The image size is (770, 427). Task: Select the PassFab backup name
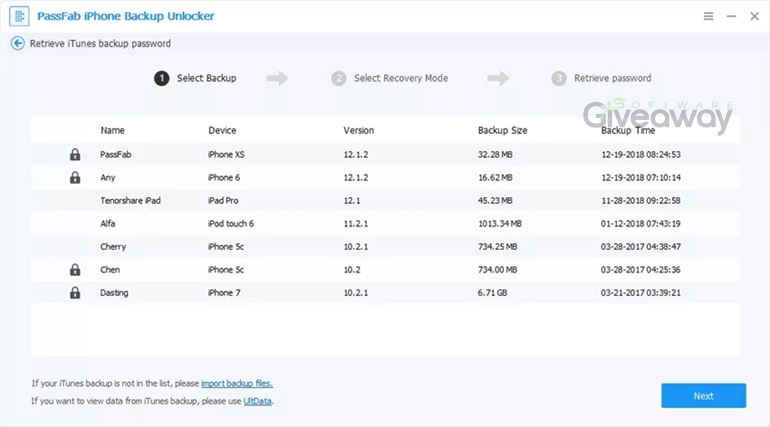pos(115,155)
